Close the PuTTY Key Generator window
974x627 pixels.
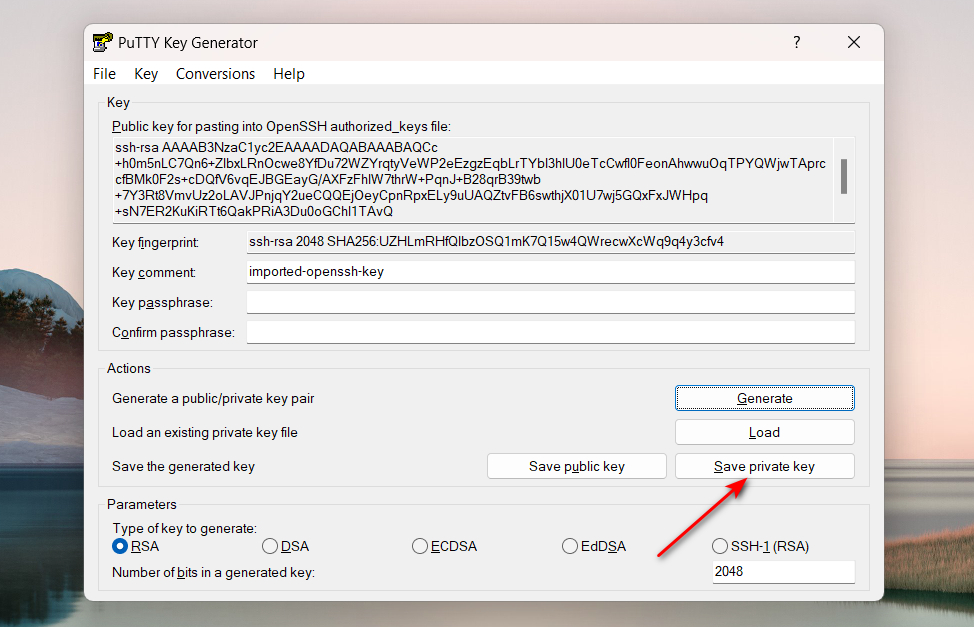[x=854, y=42]
